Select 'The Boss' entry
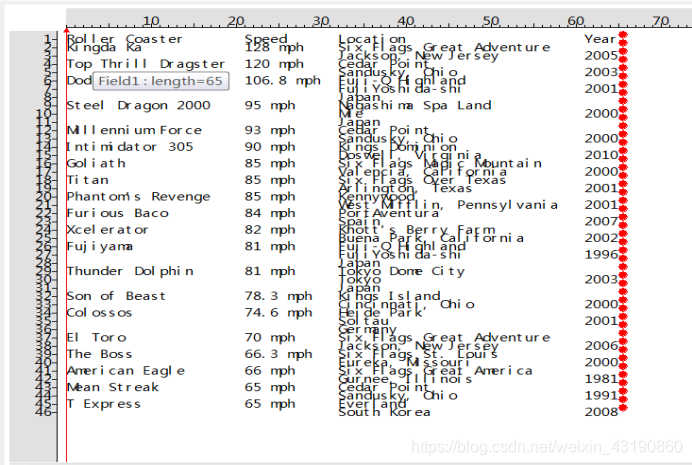The image size is (692, 465). click(x=99, y=354)
